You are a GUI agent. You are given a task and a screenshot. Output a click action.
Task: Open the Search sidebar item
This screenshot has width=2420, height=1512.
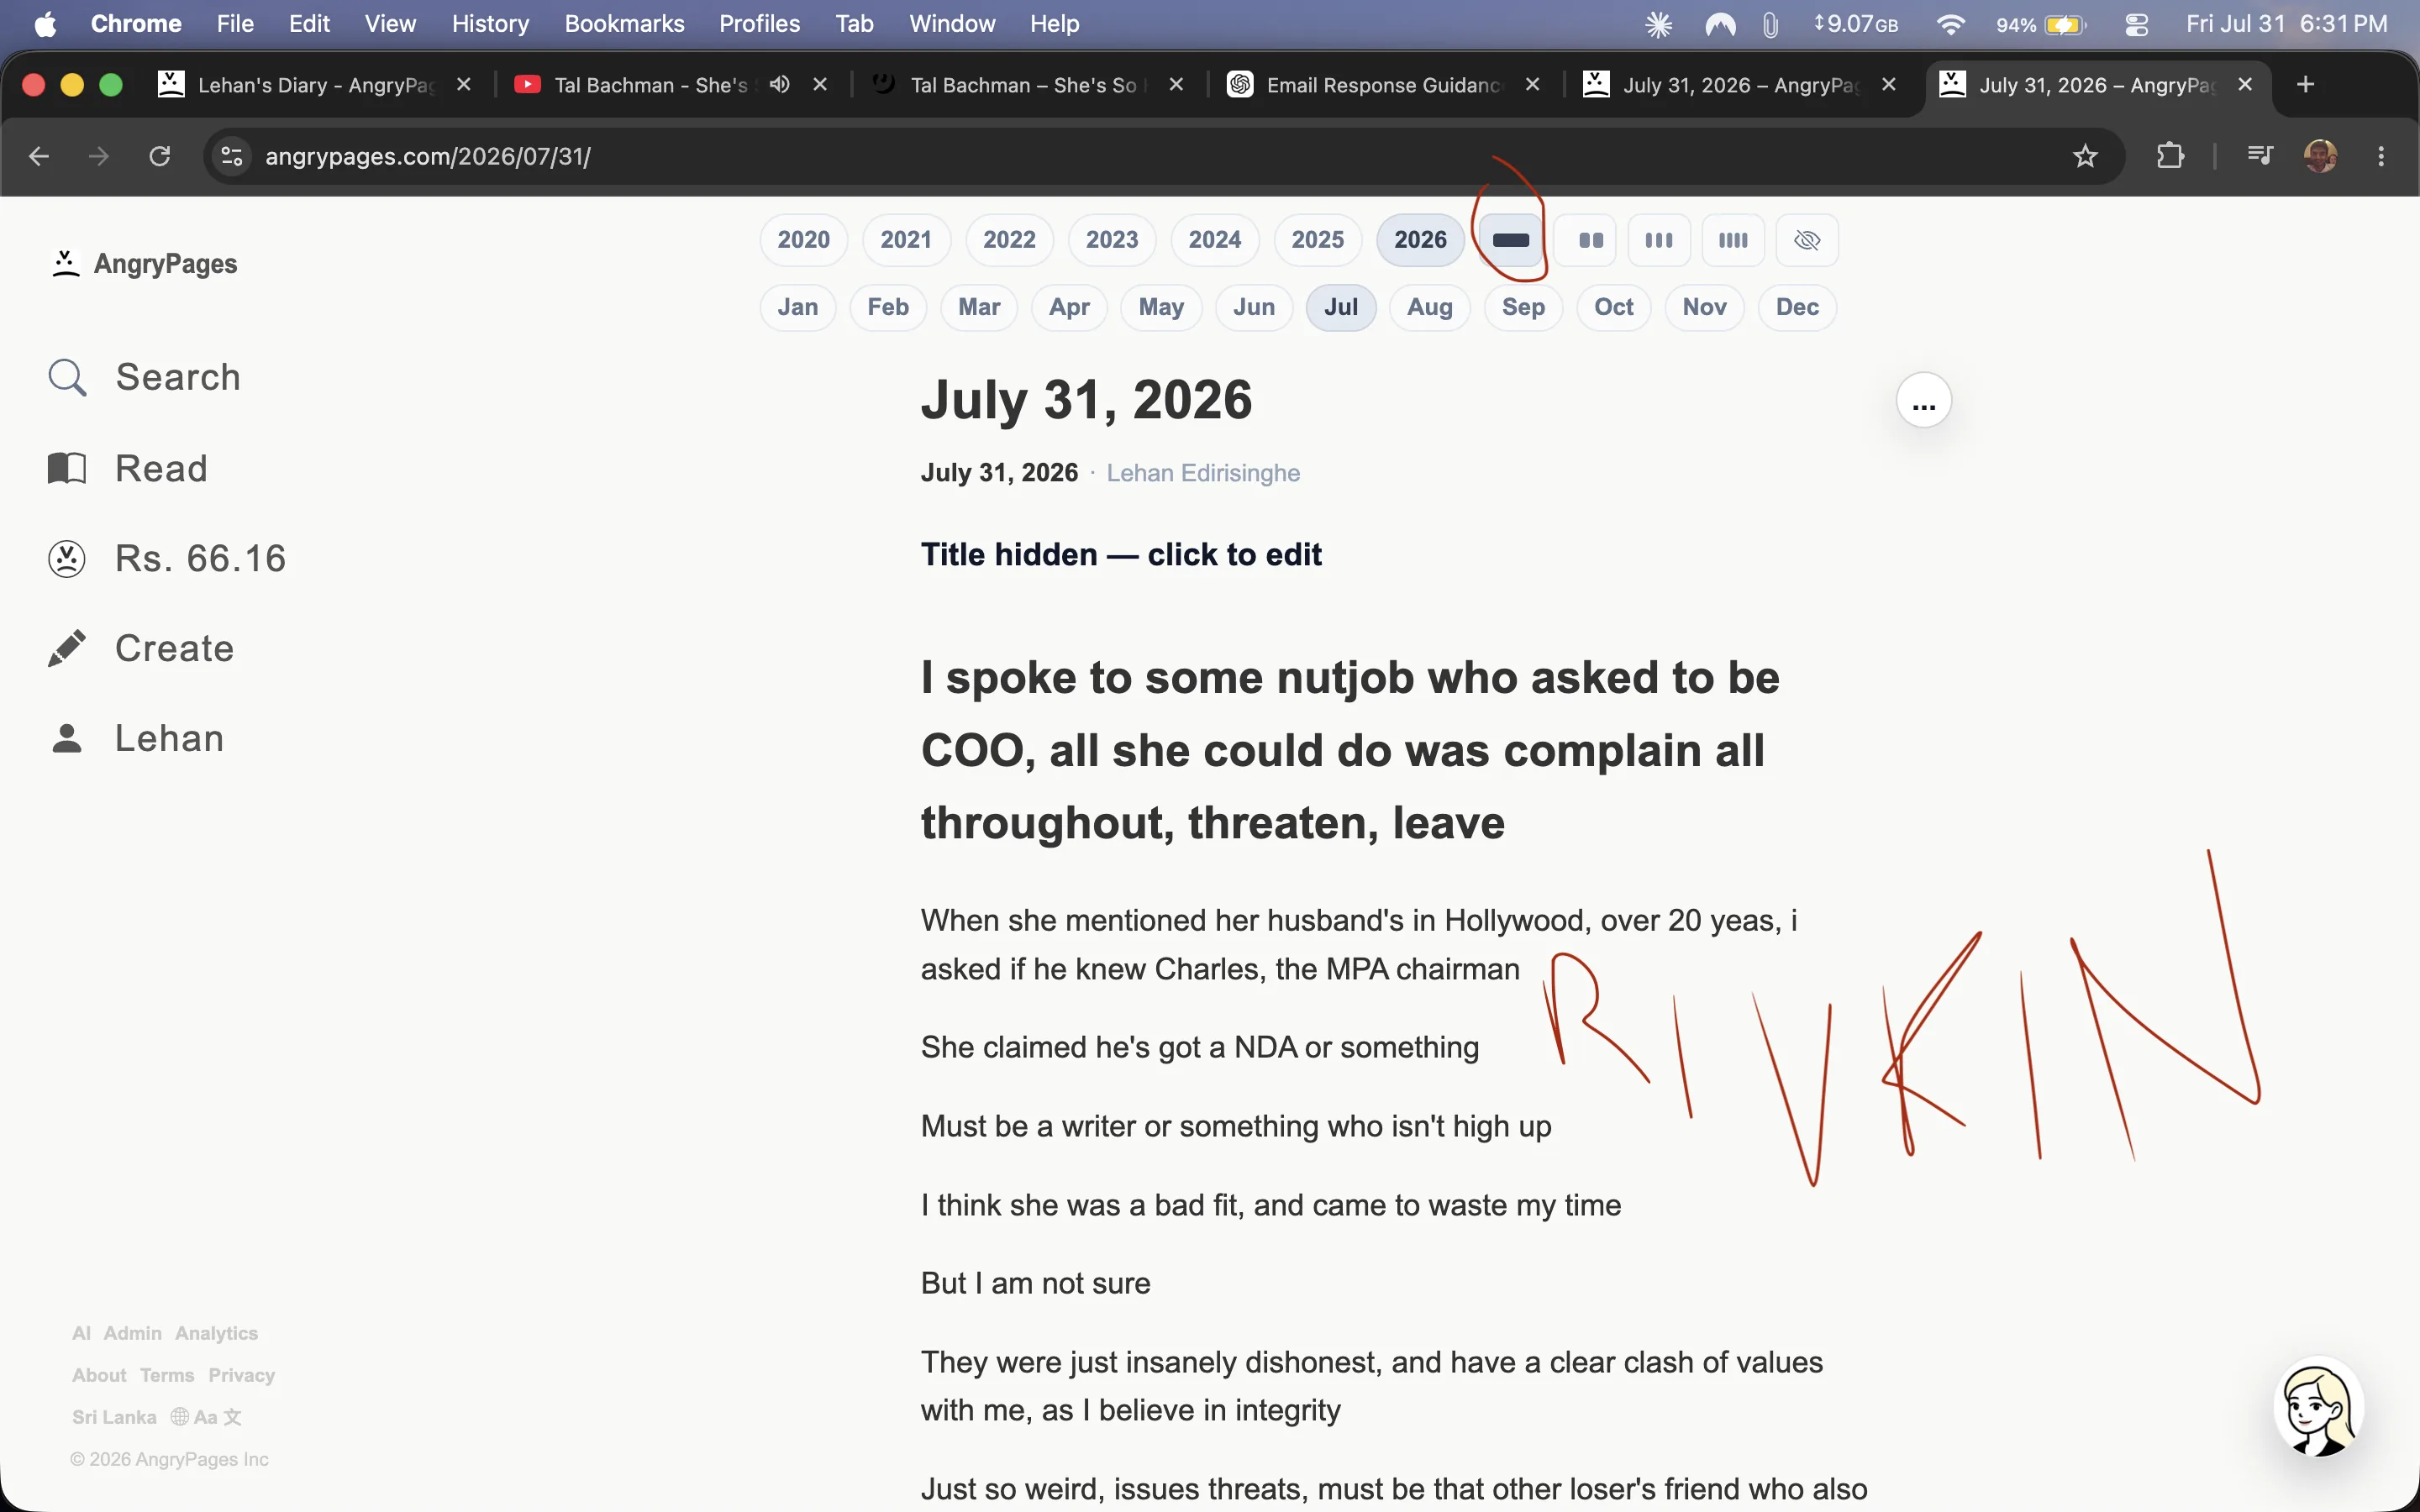(x=144, y=377)
